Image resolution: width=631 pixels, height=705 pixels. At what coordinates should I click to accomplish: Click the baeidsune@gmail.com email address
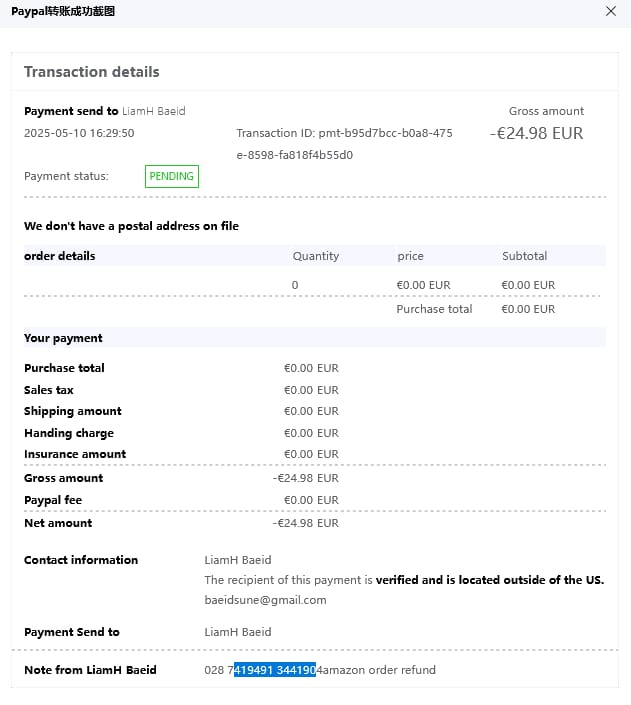point(265,600)
